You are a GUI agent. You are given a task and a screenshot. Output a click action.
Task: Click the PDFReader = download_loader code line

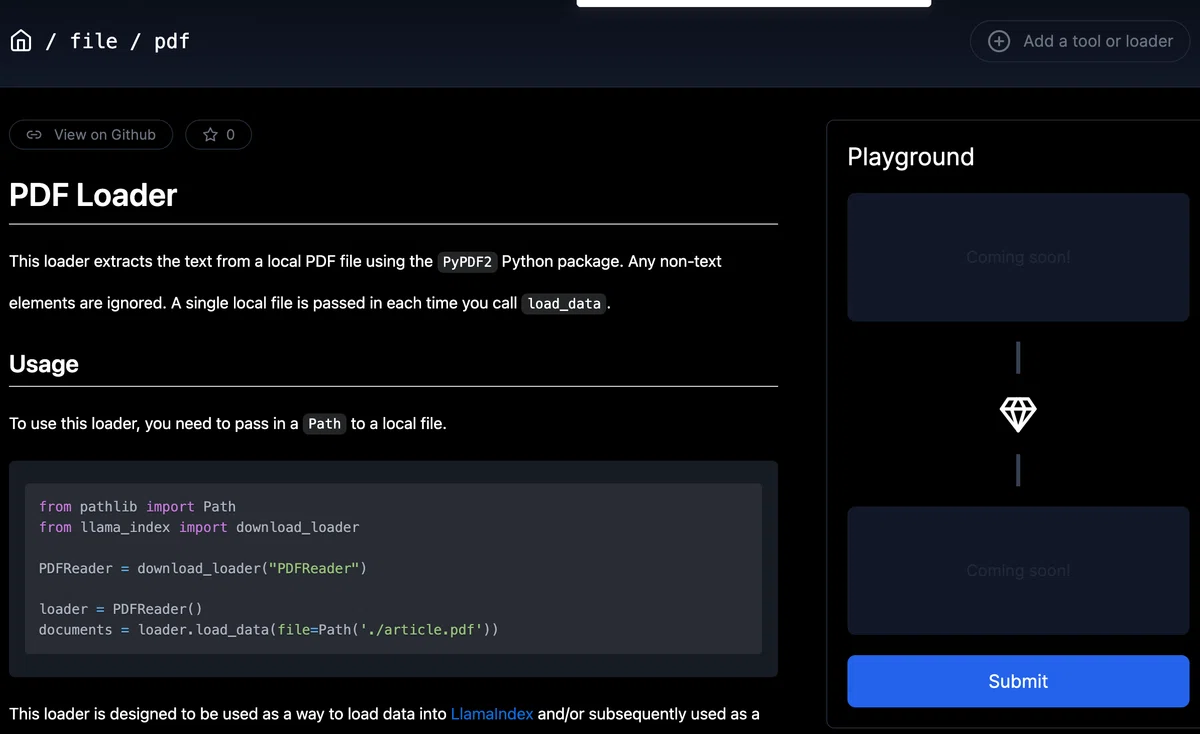(203, 568)
